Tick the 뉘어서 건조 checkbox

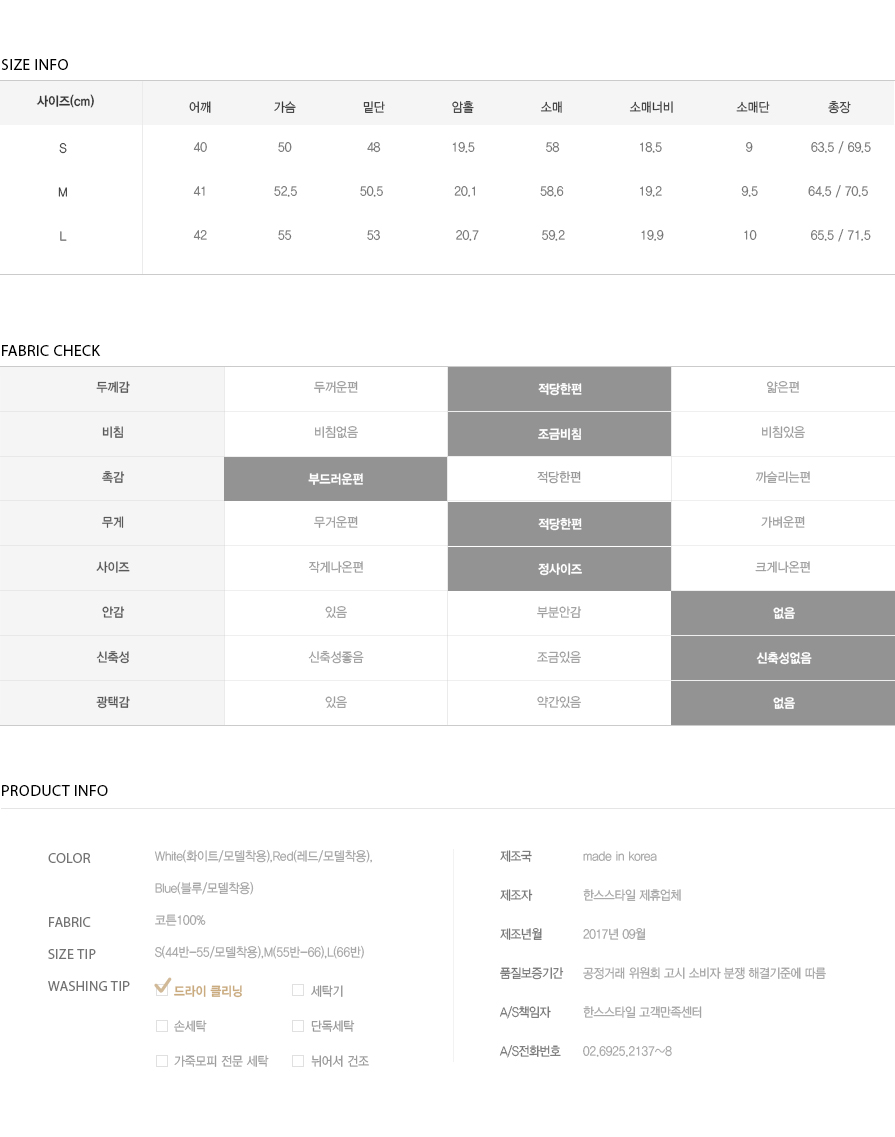(297, 1061)
